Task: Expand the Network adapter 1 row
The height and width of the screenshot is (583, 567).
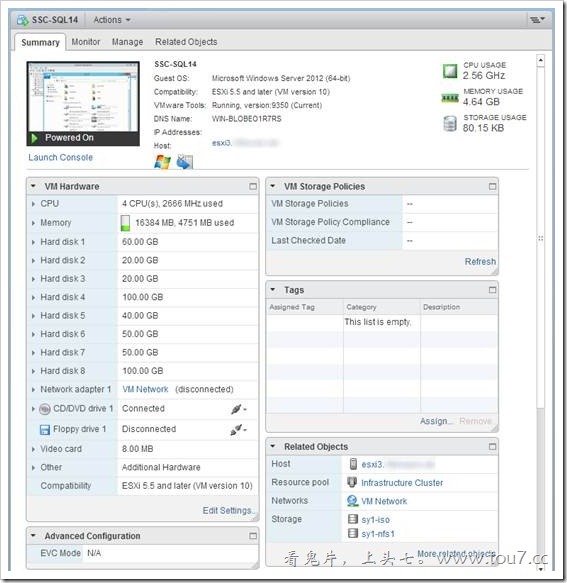Action: [33, 389]
